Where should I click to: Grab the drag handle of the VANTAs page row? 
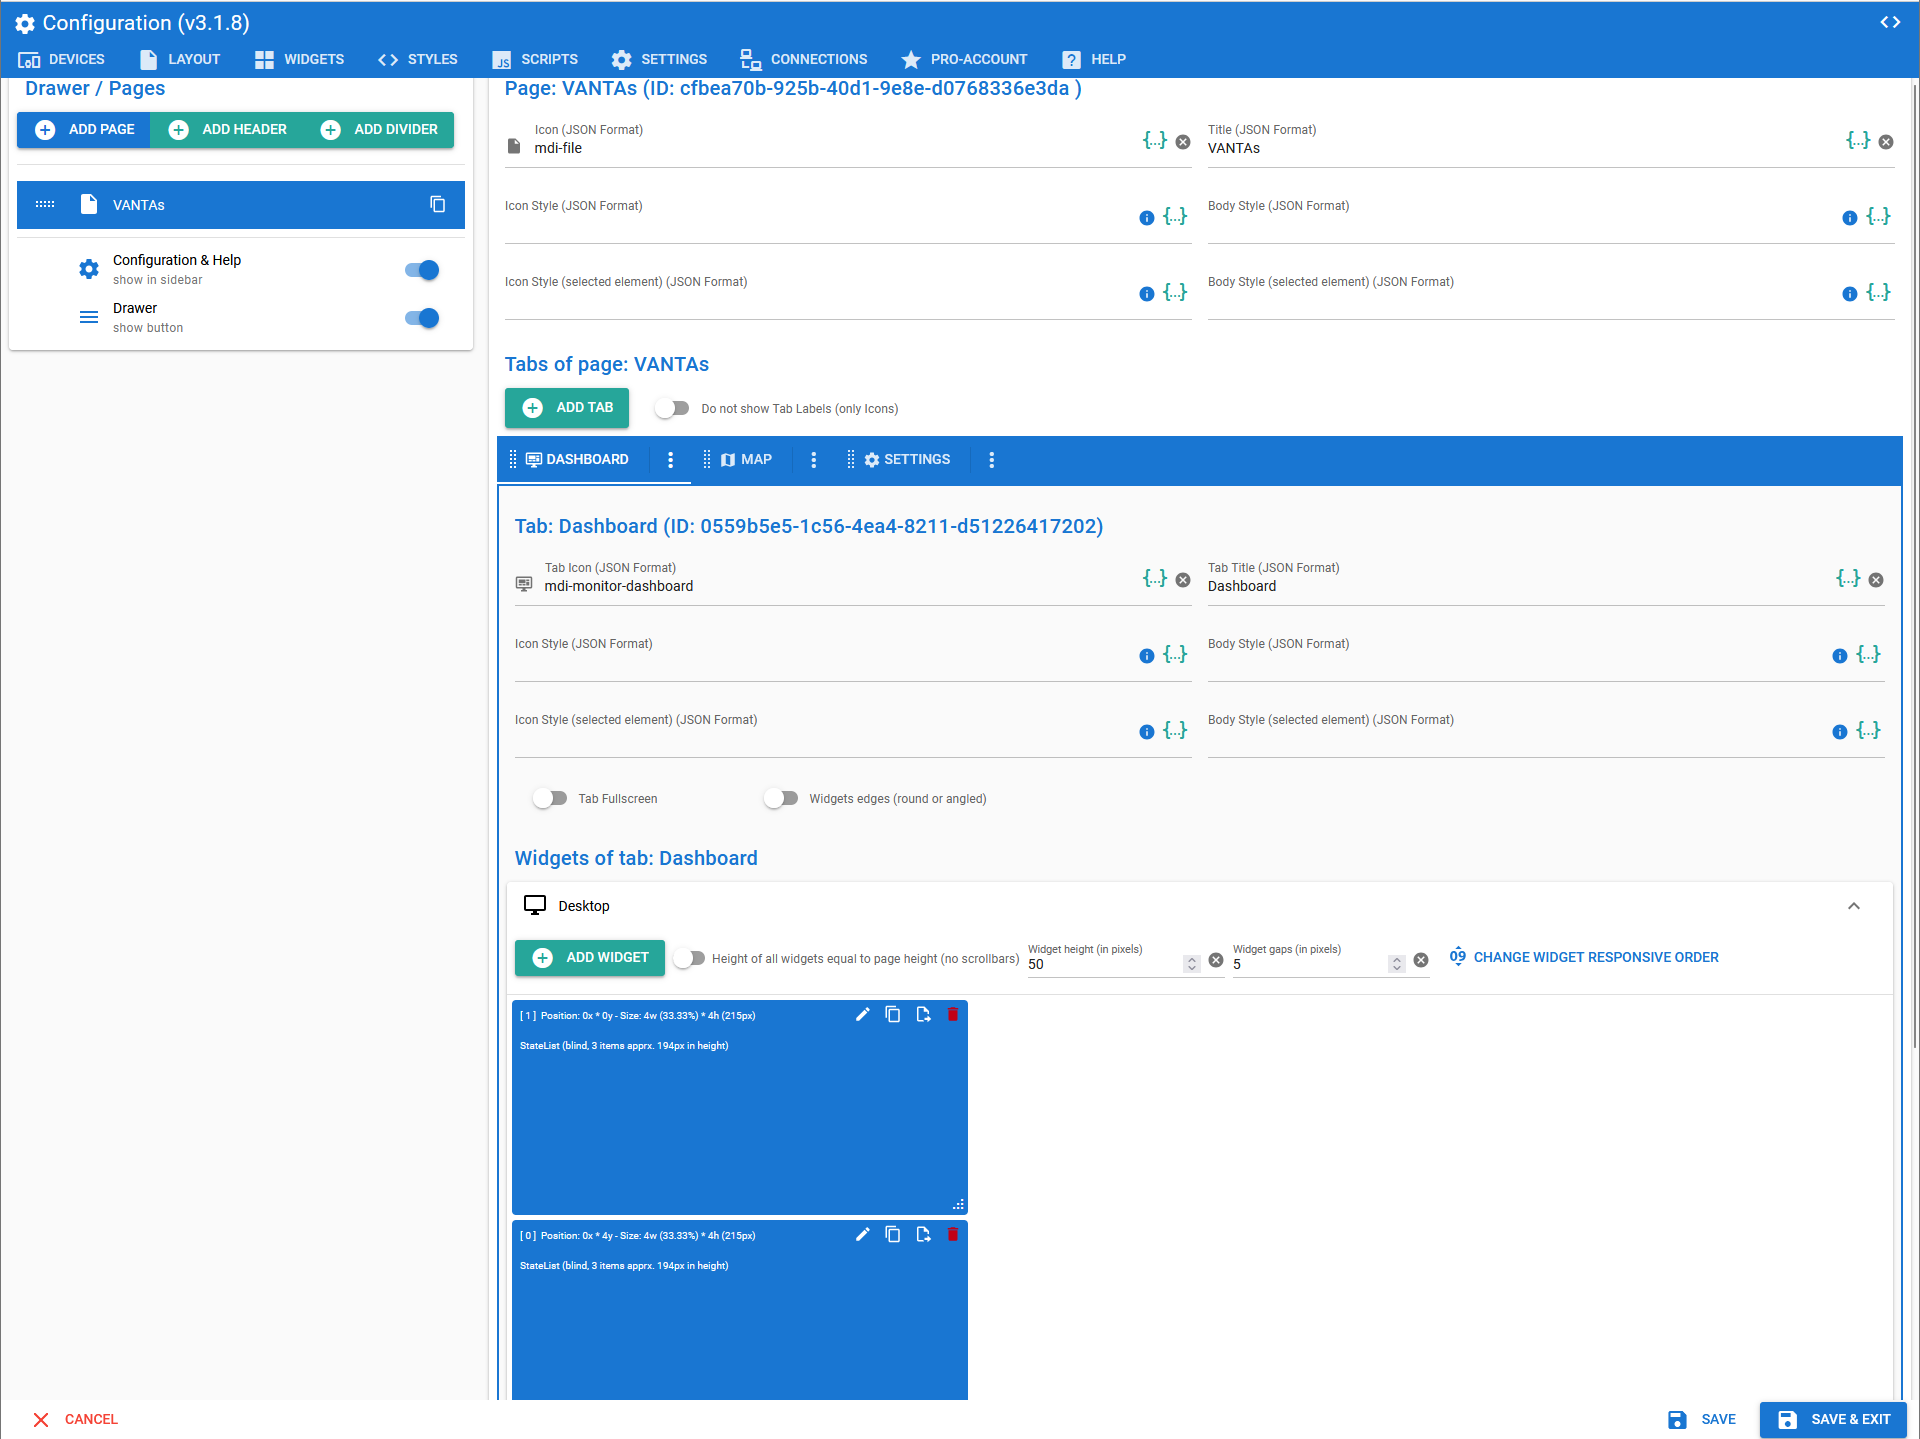click(45, 205)
